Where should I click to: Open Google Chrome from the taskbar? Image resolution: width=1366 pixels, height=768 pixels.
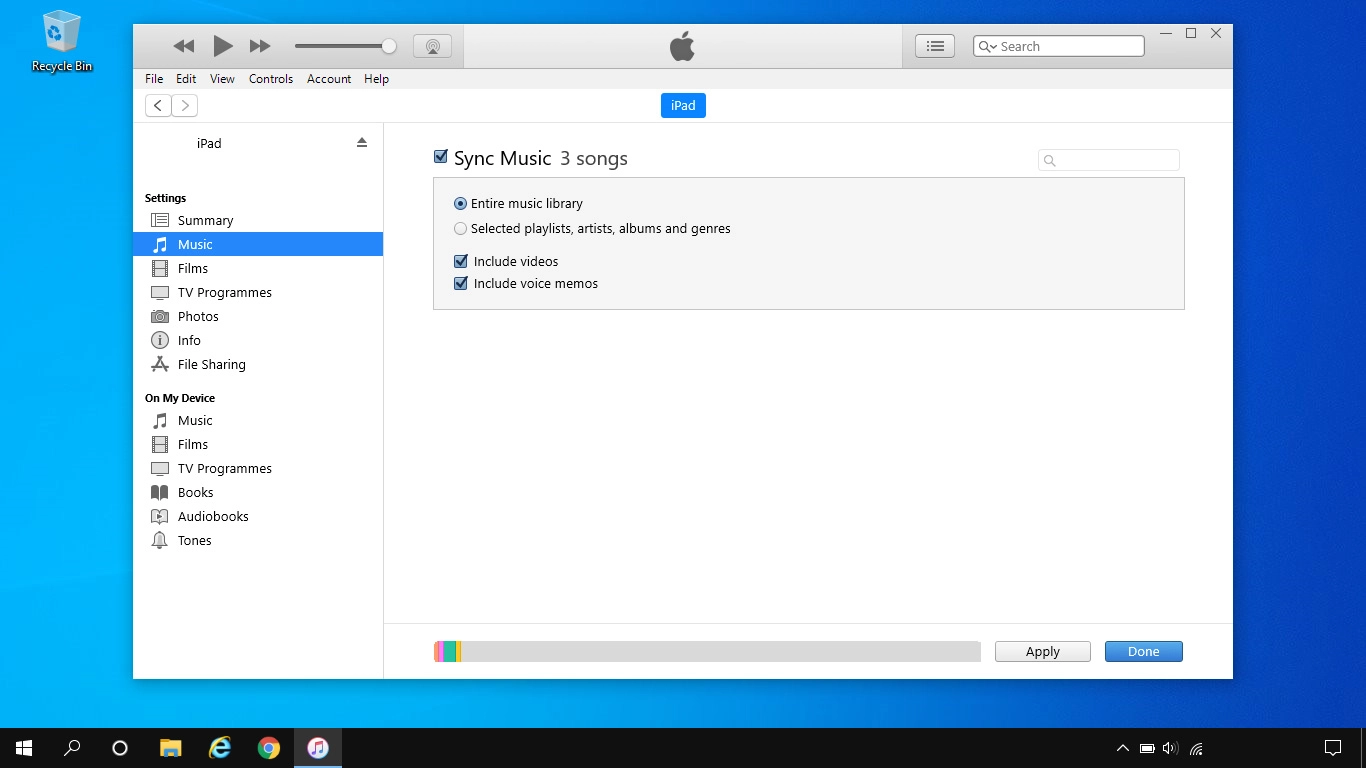[269, 748]
